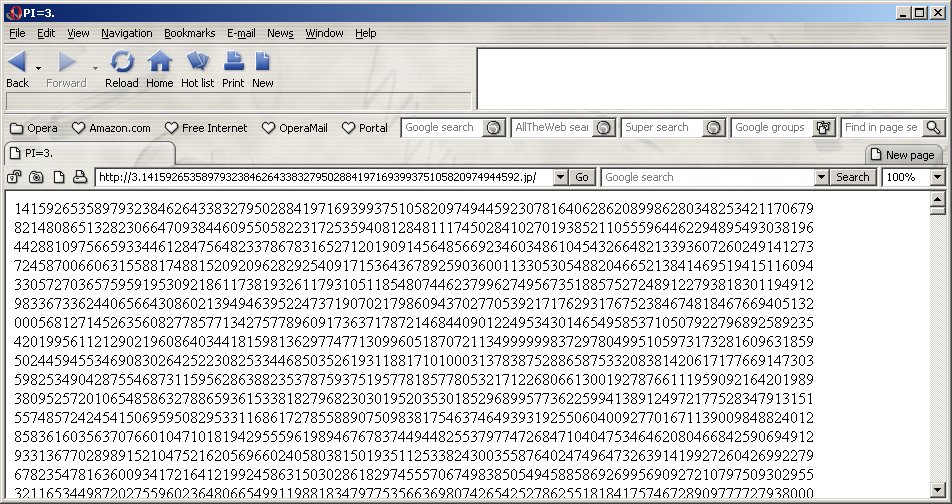Open the Help menu
952x504 pixels.
tap(366, 33)
